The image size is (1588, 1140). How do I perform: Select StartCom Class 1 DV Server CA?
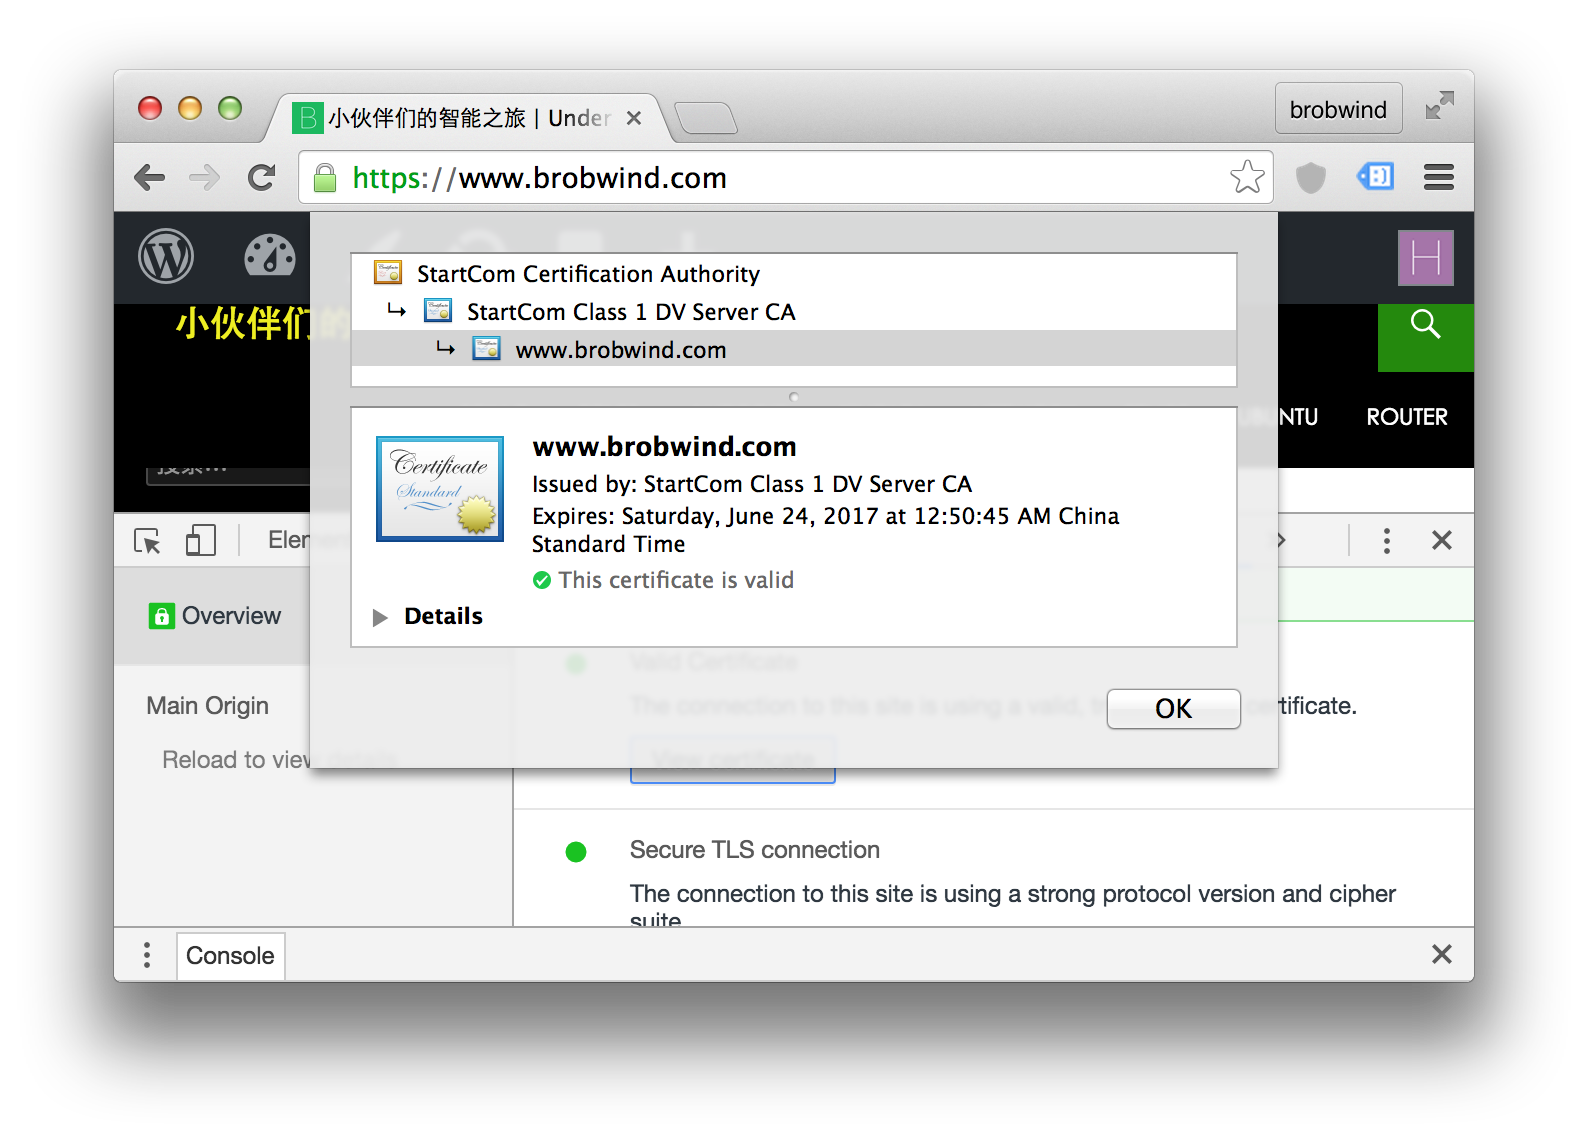(x=794, y=311)
